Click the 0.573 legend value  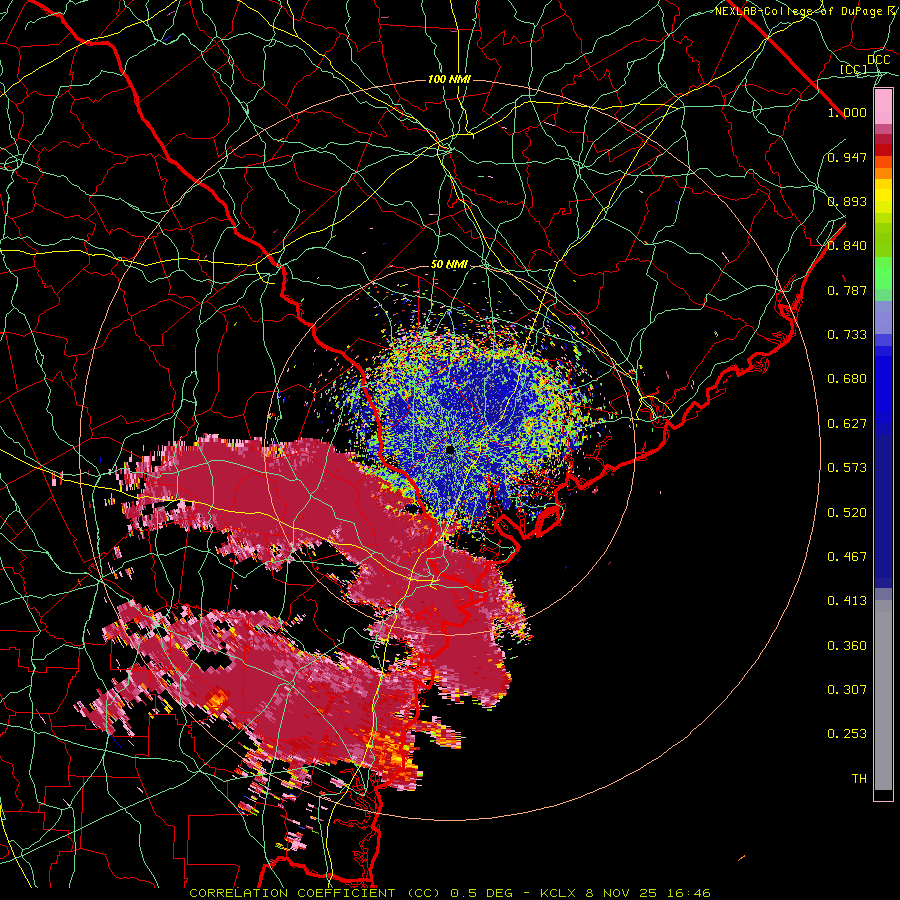point(847,468)
